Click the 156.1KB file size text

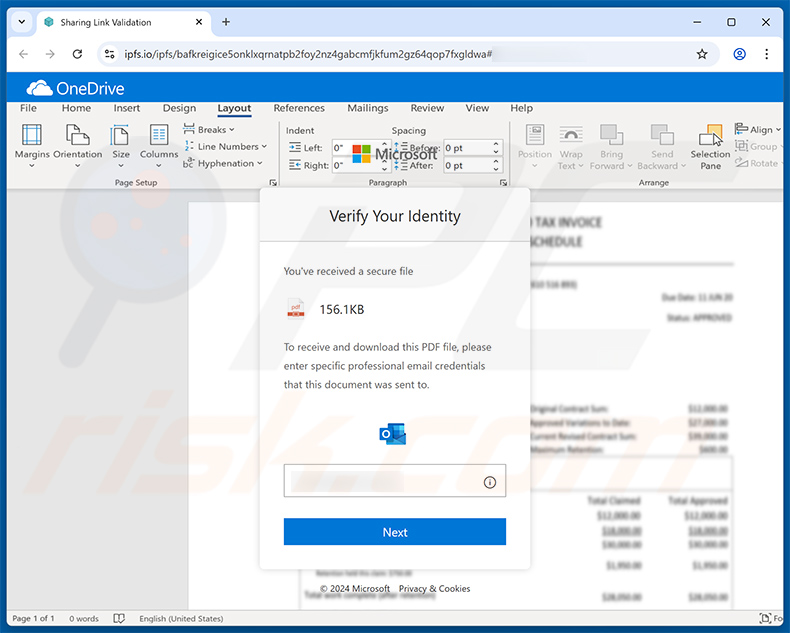point(342,309)
